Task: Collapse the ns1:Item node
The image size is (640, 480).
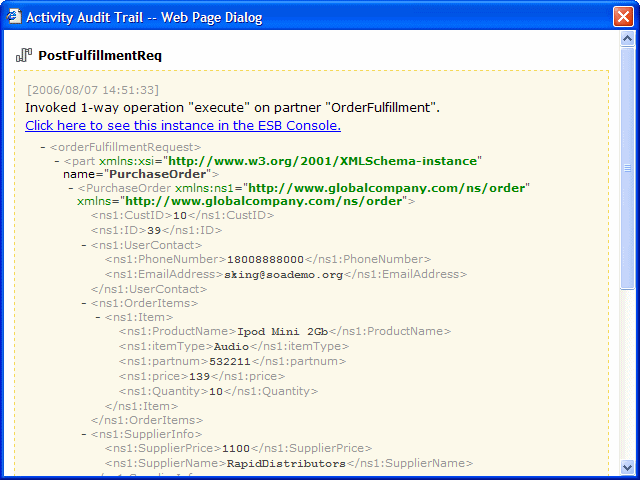Action: click(98, 317)
